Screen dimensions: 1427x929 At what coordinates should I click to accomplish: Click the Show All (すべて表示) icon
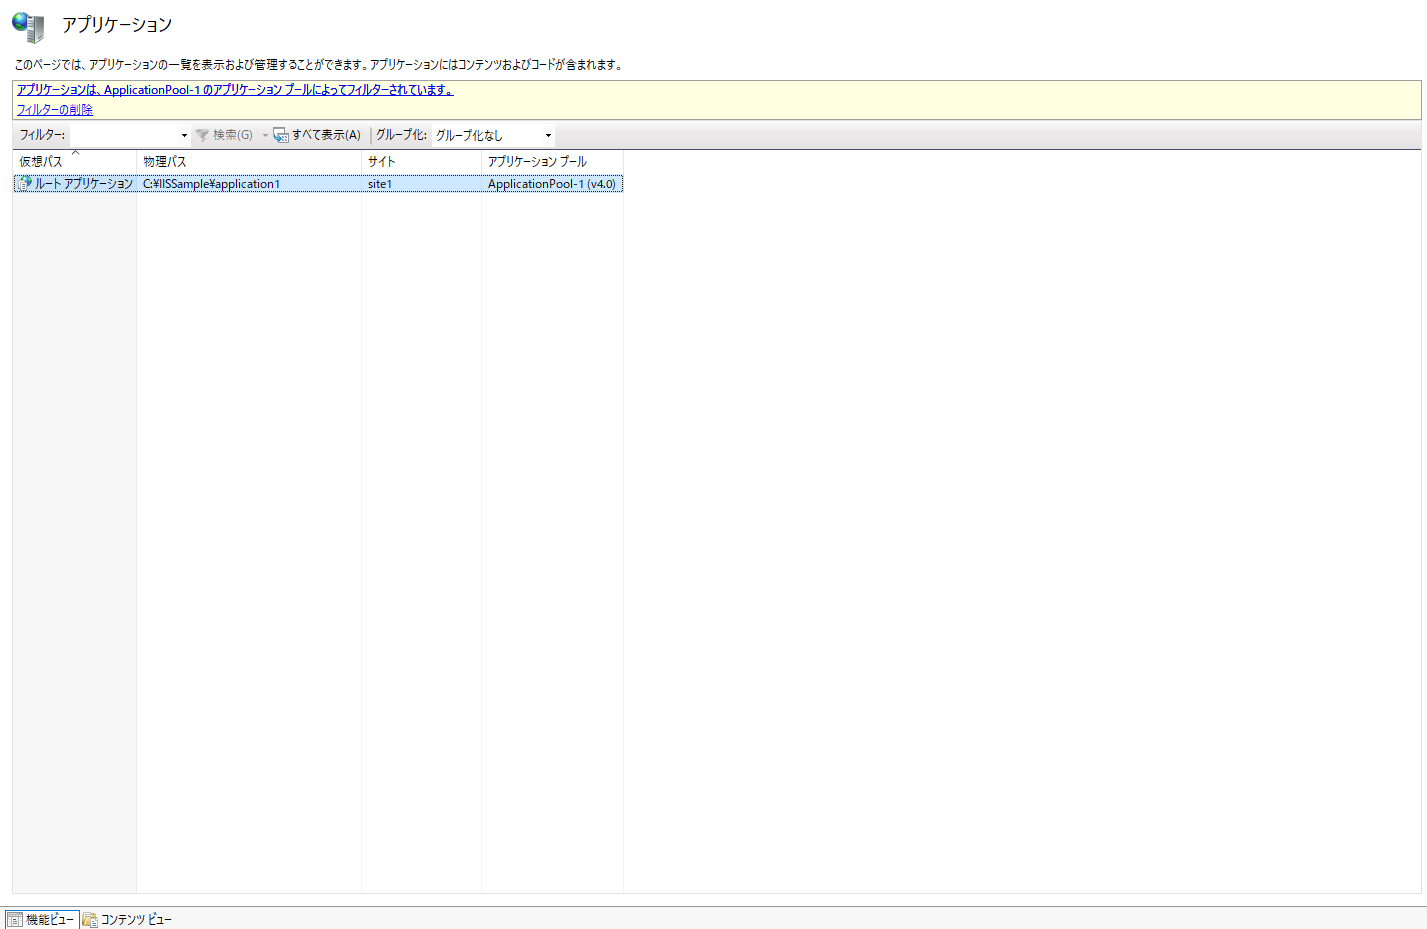(x=281, y=135)
